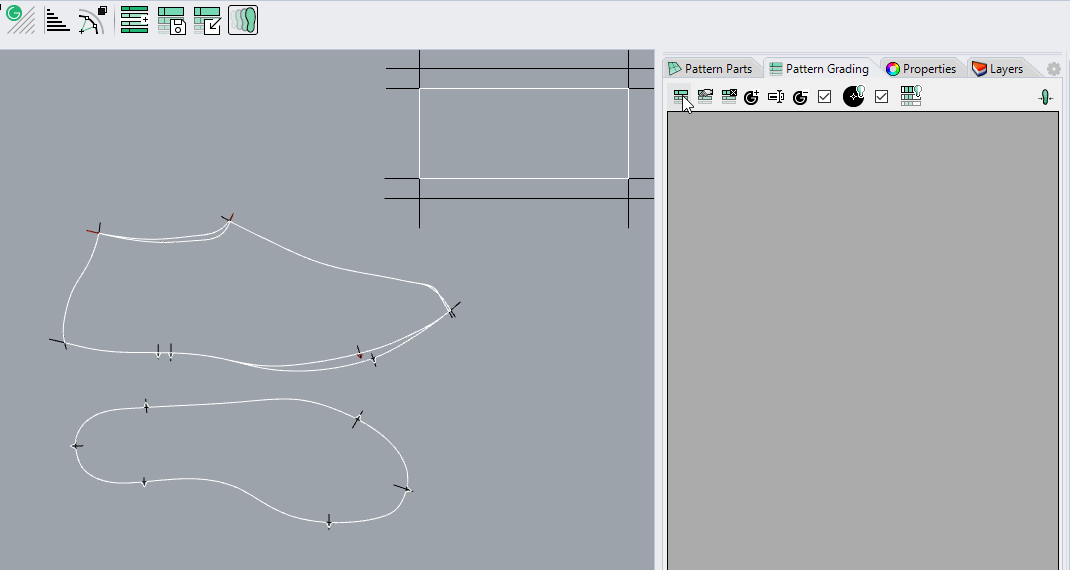Click the import grading table icon

pos(207,20)
